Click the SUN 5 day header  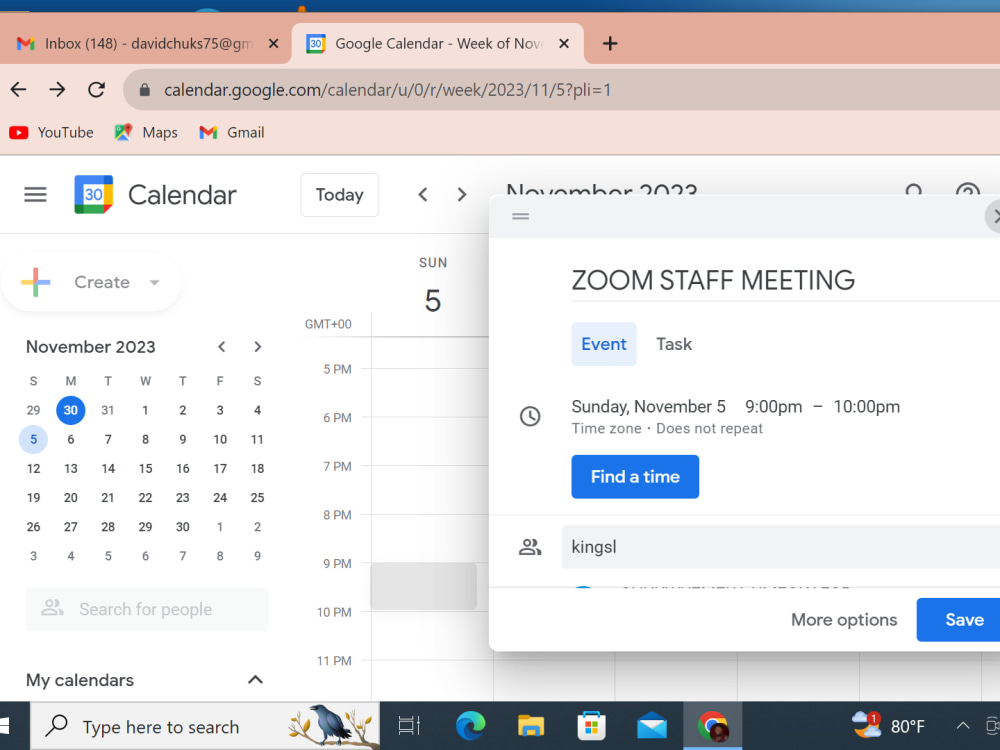pos(432,287)
